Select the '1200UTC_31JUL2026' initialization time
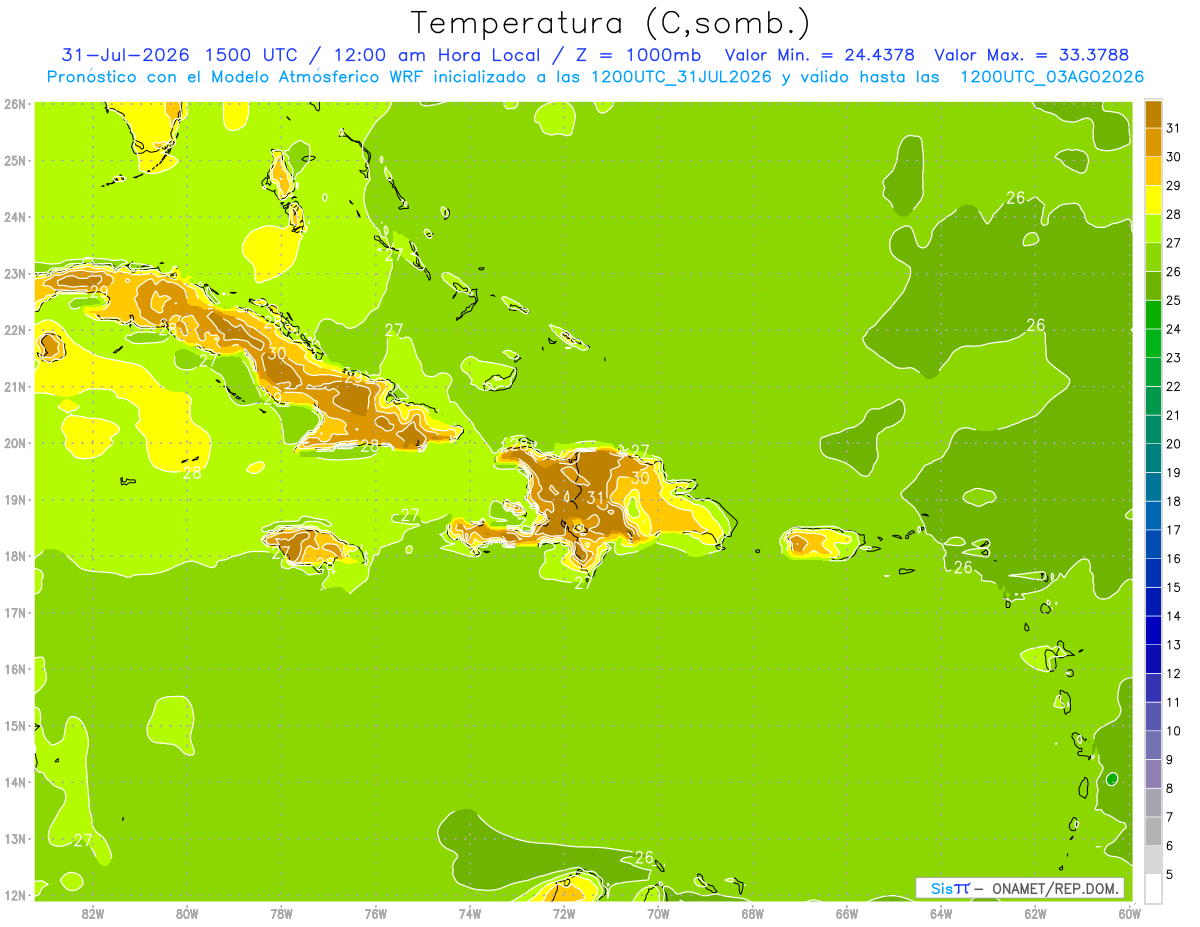 point(682,77)
